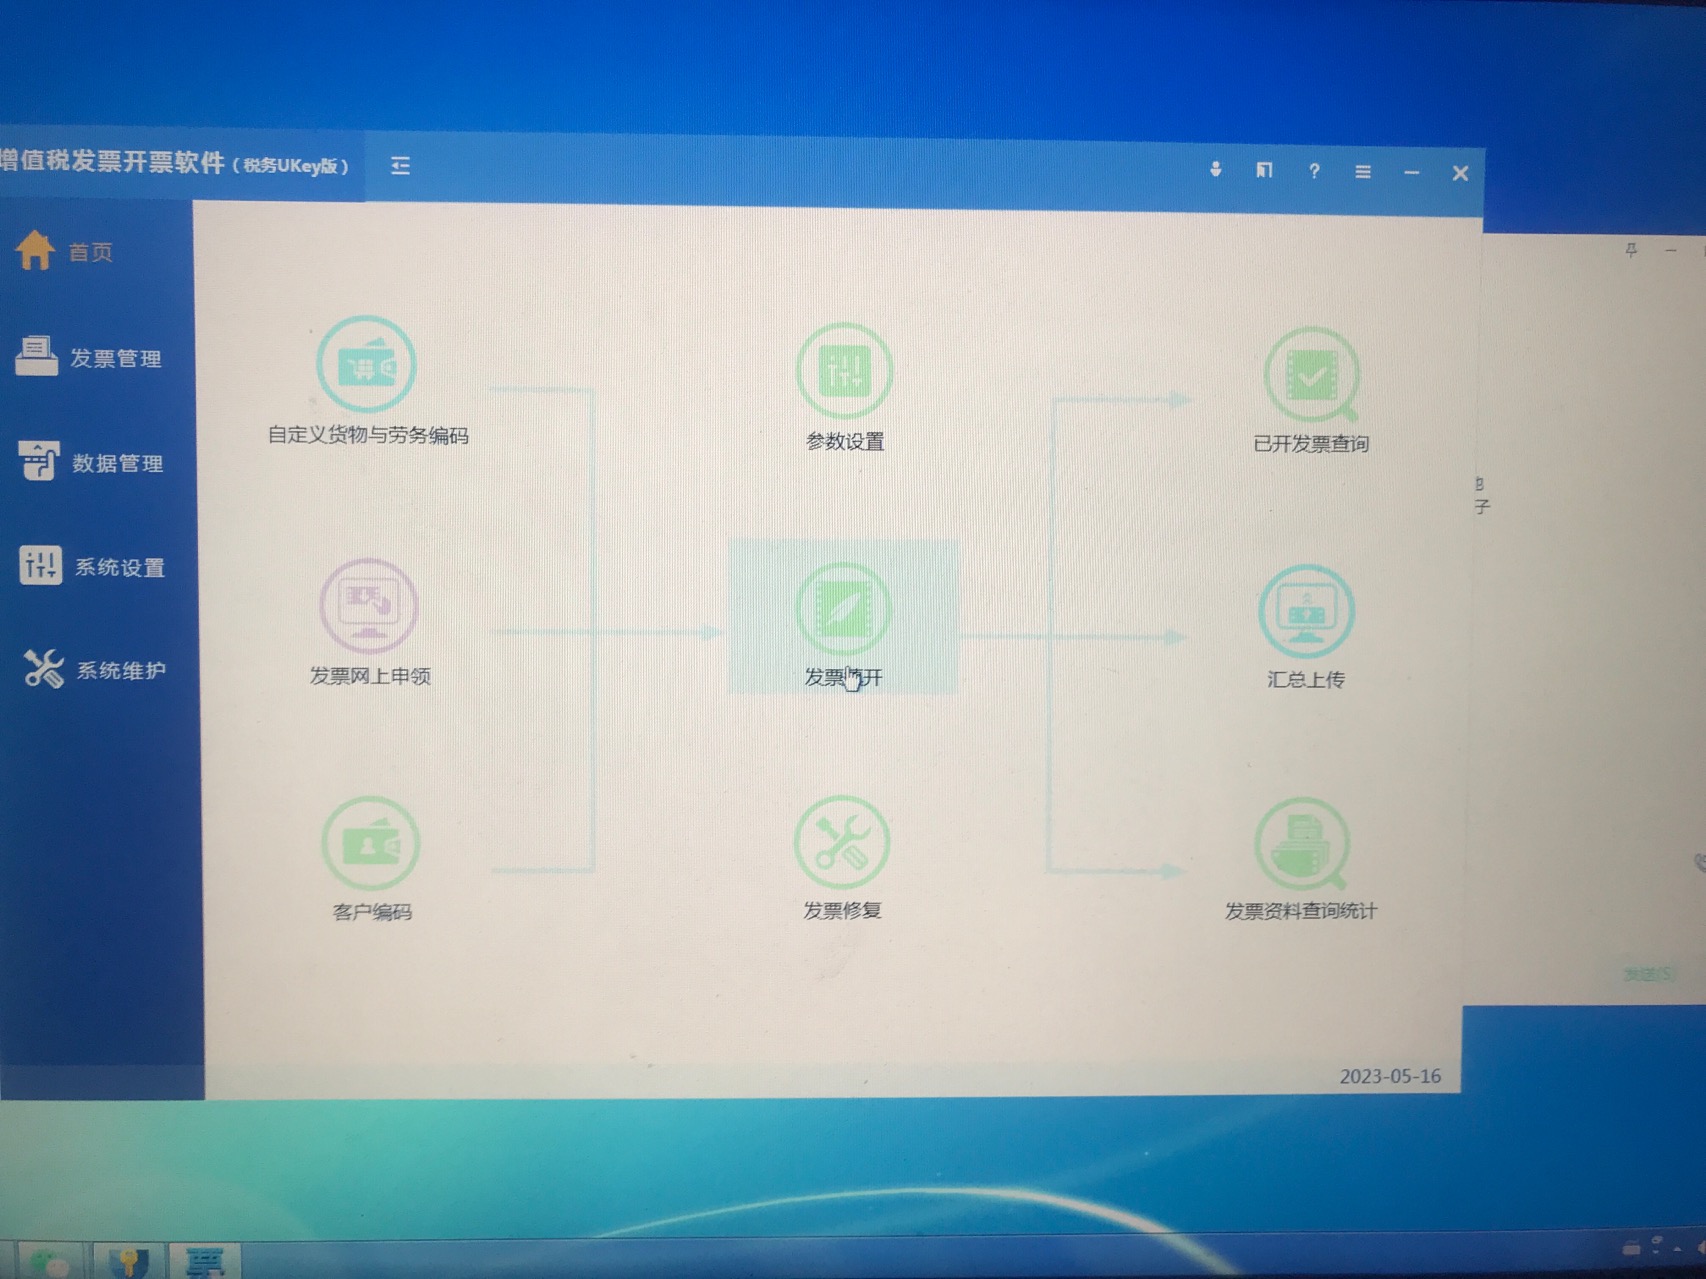Click the 参数设置 icon

click(x=844, y=371)
